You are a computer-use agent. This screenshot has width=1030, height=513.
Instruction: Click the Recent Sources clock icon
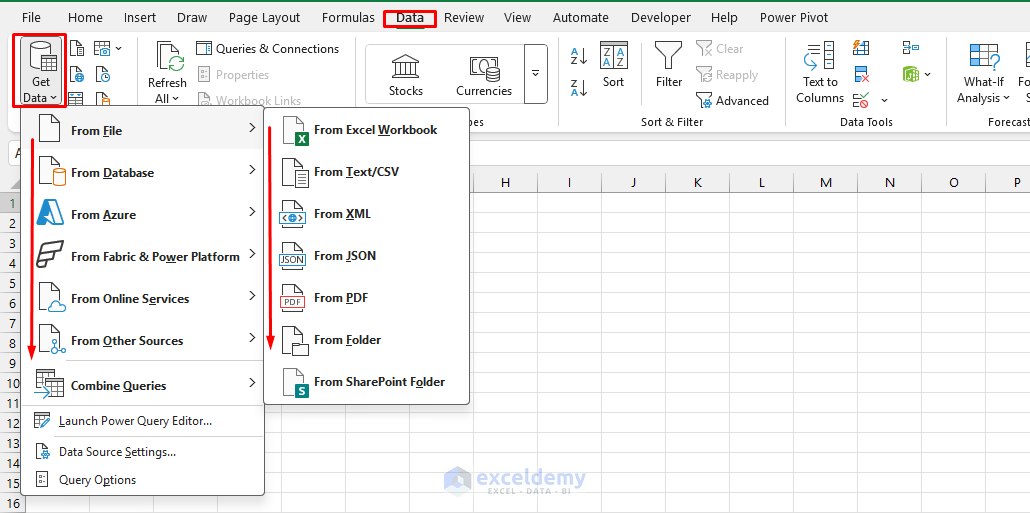102,75
